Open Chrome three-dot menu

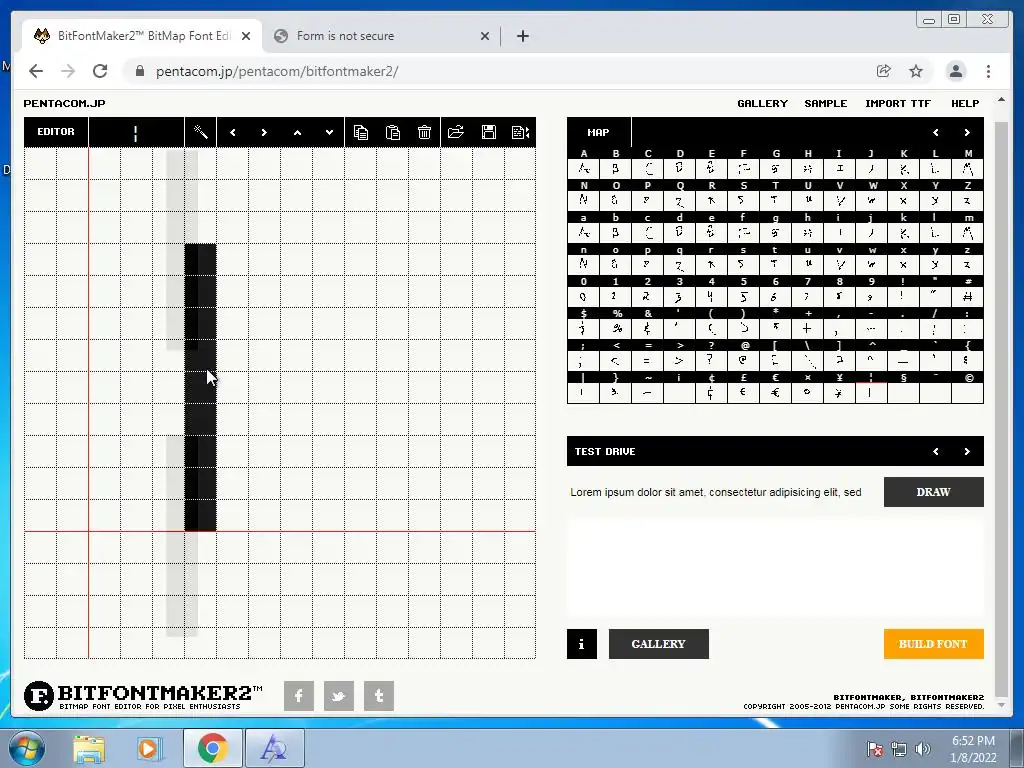click(x=988, y=71)
